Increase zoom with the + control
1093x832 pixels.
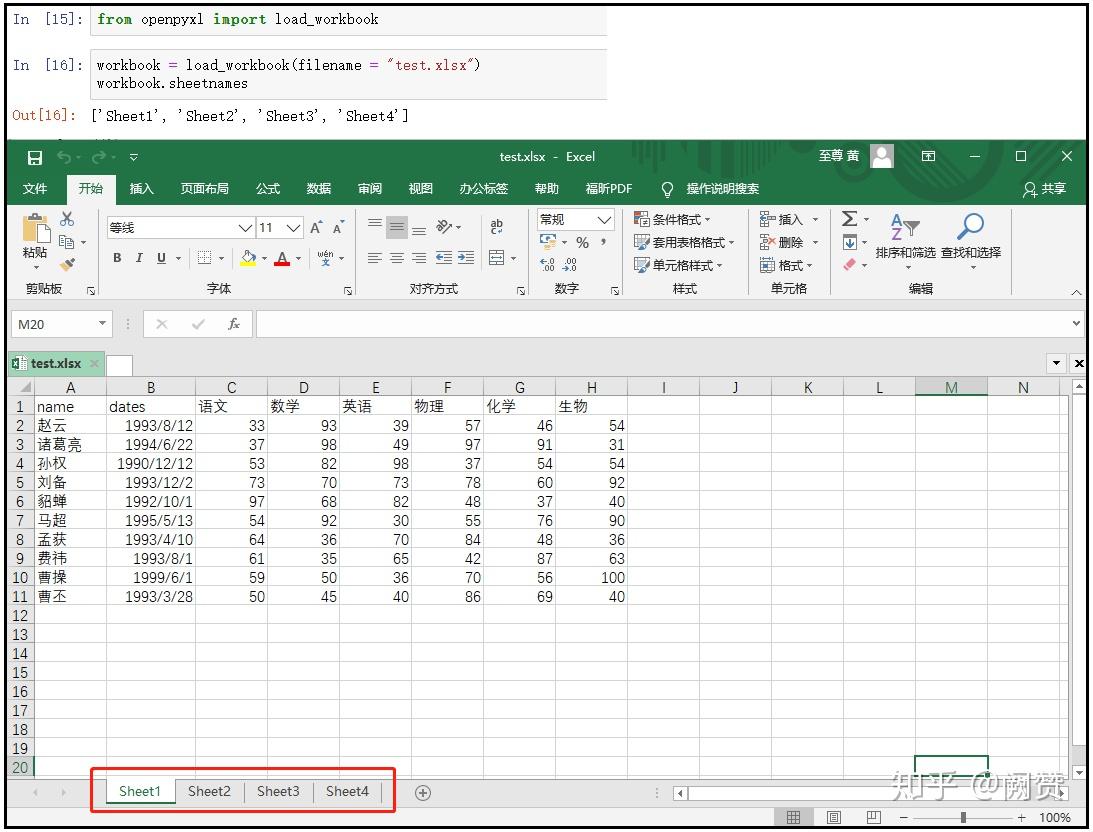pyautogui.click(x=1021, y=816)
